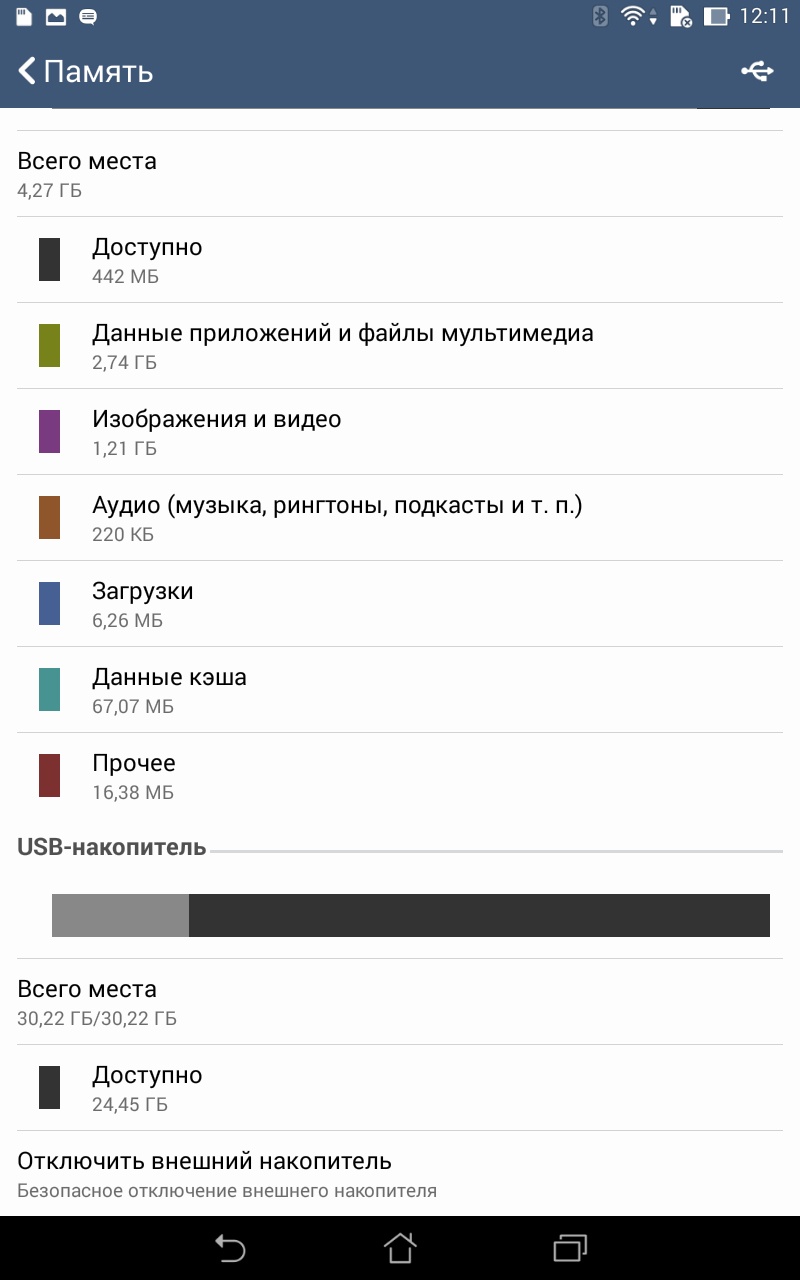The image size is (800, 1280).
Task: Open Данные приложений и файлы мультимедиа
Action: [x=342, y=346]
